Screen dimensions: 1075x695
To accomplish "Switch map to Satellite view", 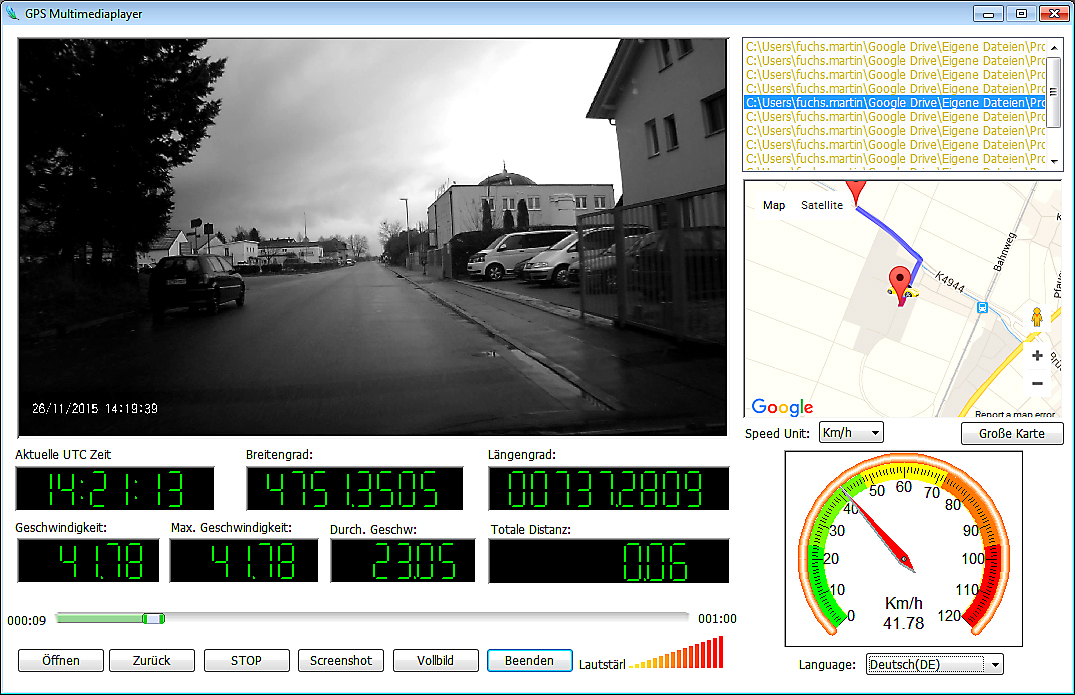I will [x=821, y=205].
